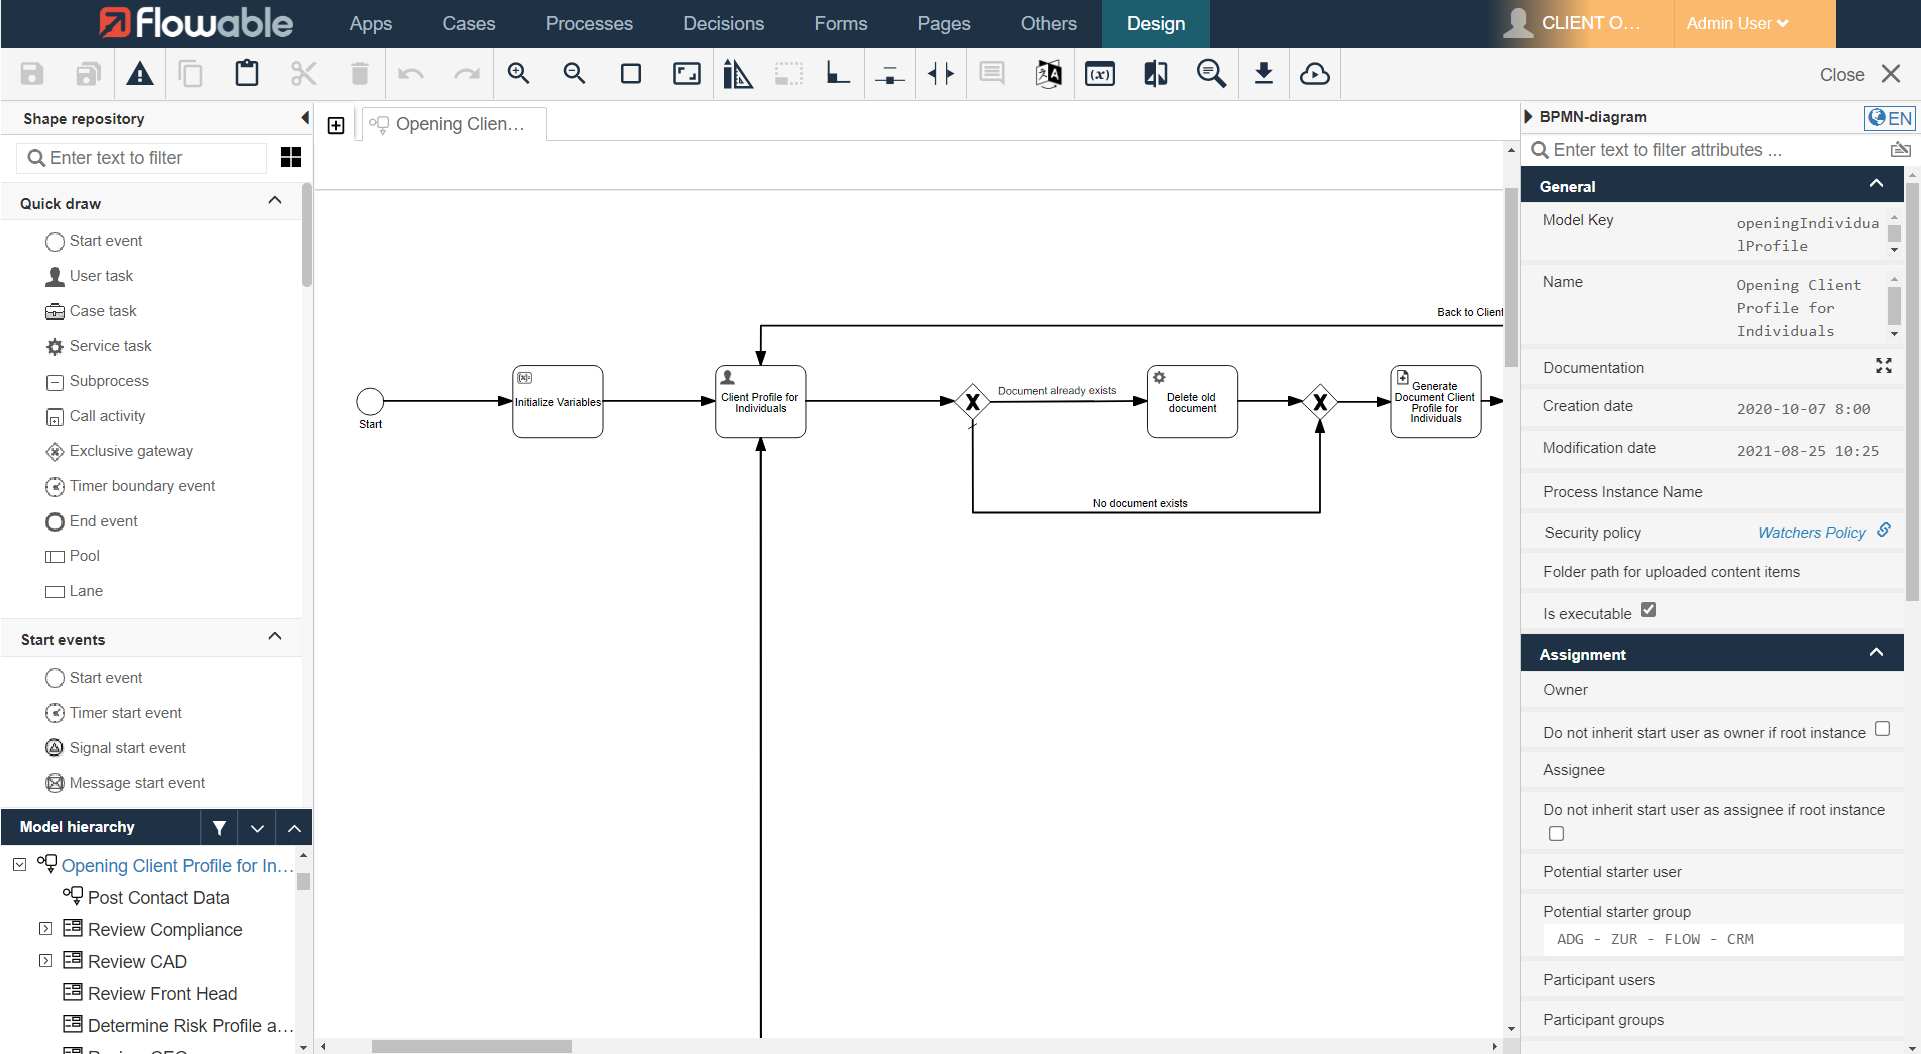Click the zoom in magnifier icon

click(518, 73)
